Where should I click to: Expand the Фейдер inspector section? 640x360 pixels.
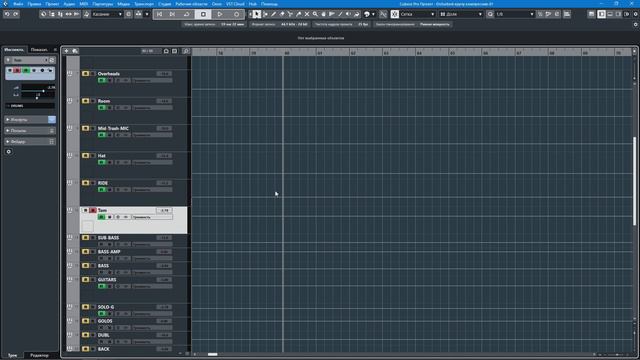pyautogui.click(x=30, y=142)
